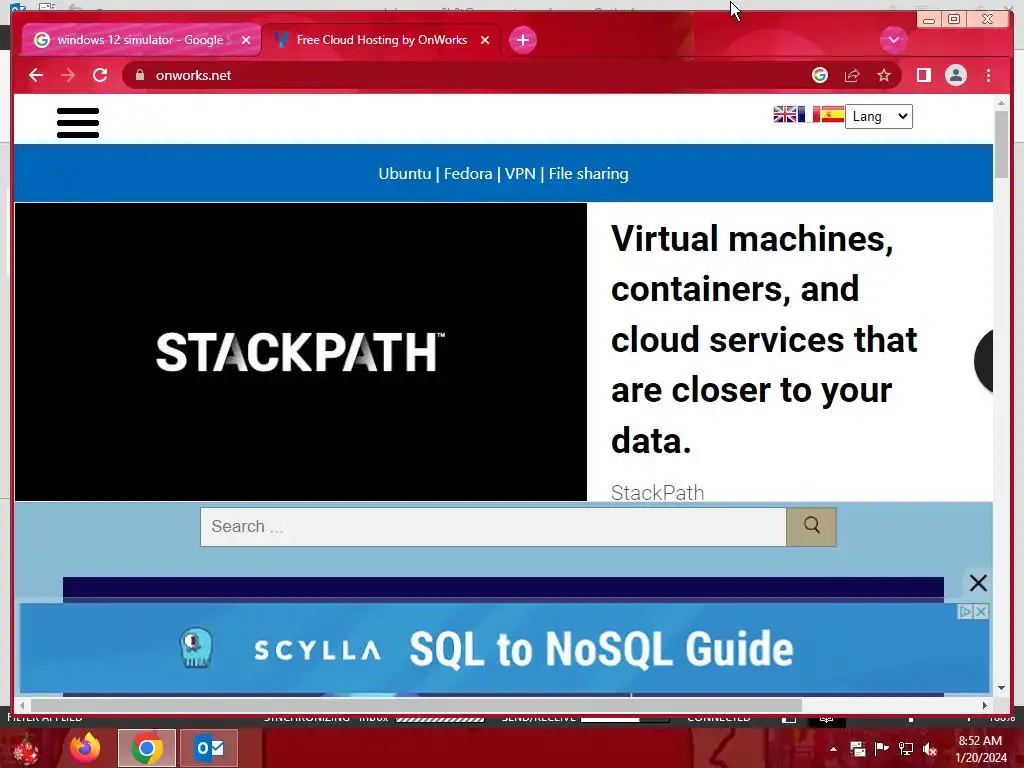Open the hamburger menu on OnWorks
This screenshot has width=1024, height=768.
coord(78,123)
